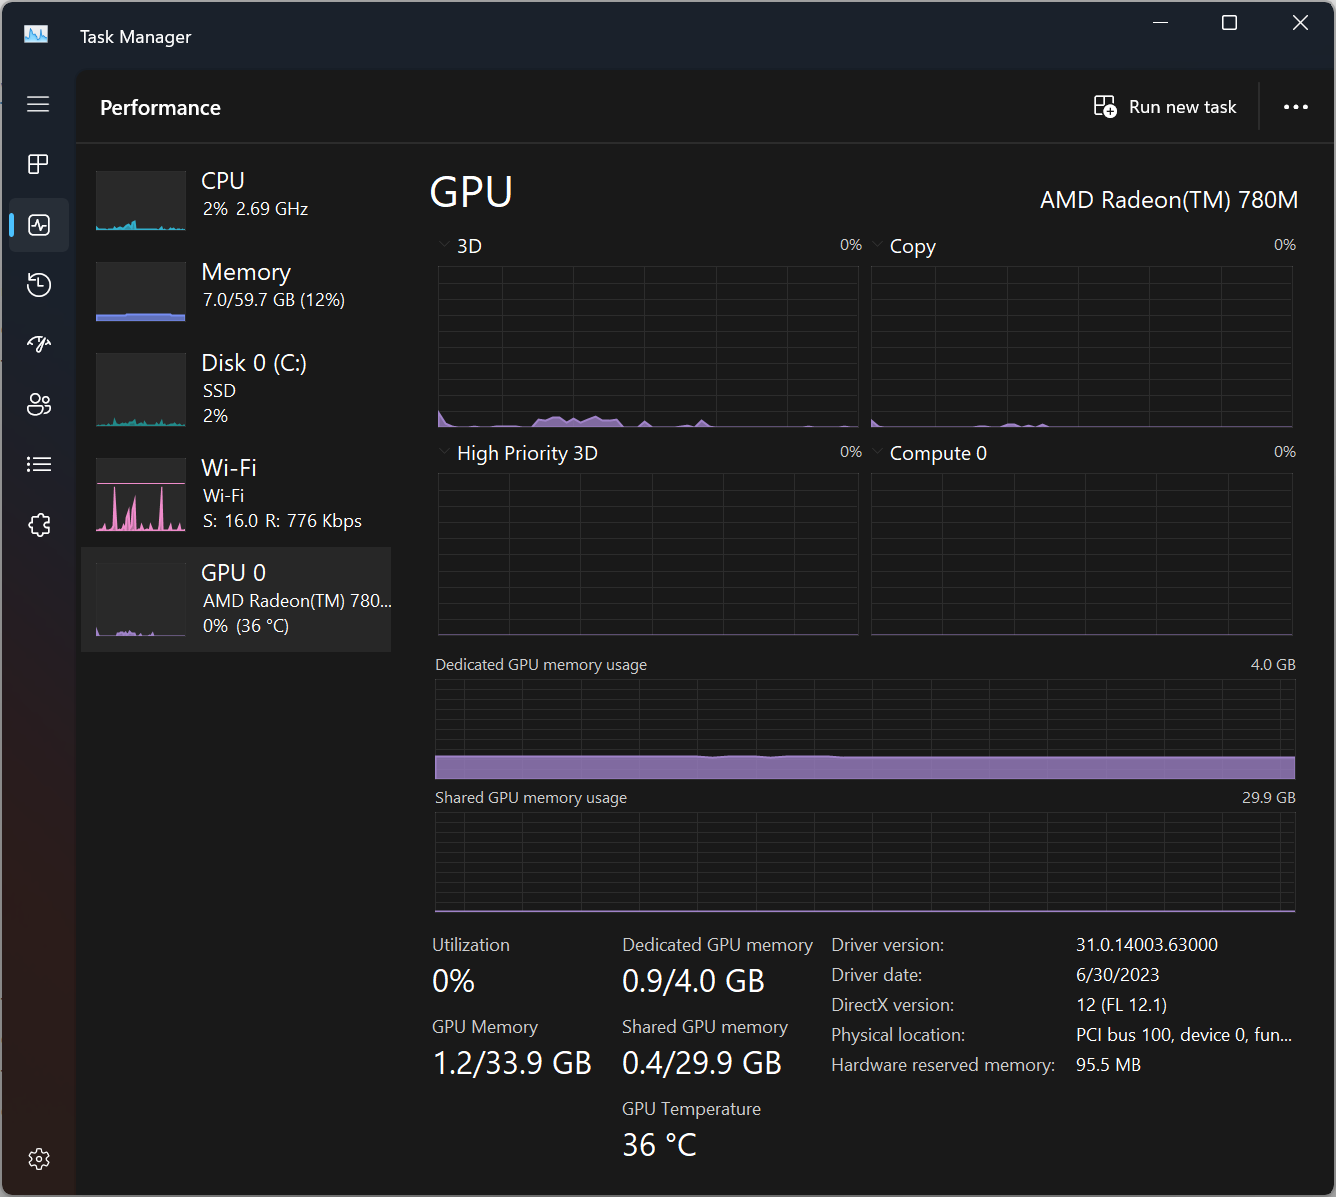Open the Startup apps page icon
The image size is (1336, 1197).
[x=39, y=344]
